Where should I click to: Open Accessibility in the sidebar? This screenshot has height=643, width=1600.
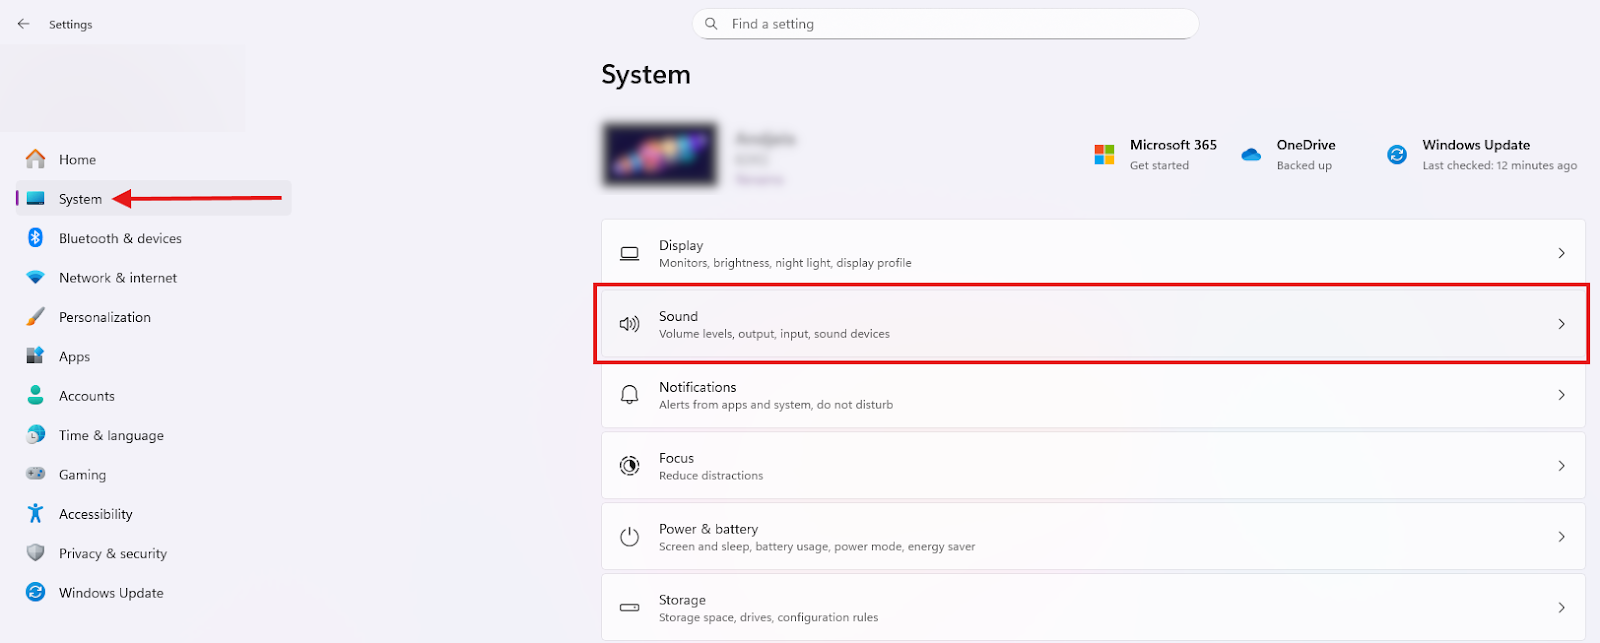[96, 514]
